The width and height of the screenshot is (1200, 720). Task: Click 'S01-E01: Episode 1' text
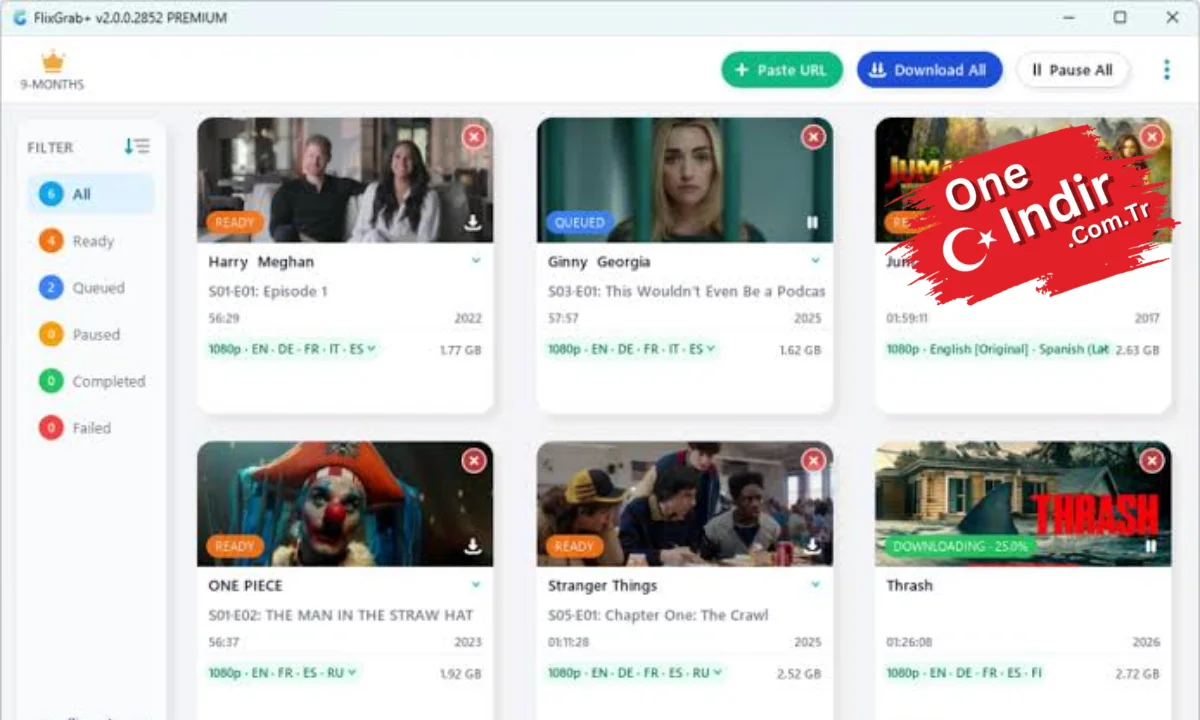(x=268, y=291)
